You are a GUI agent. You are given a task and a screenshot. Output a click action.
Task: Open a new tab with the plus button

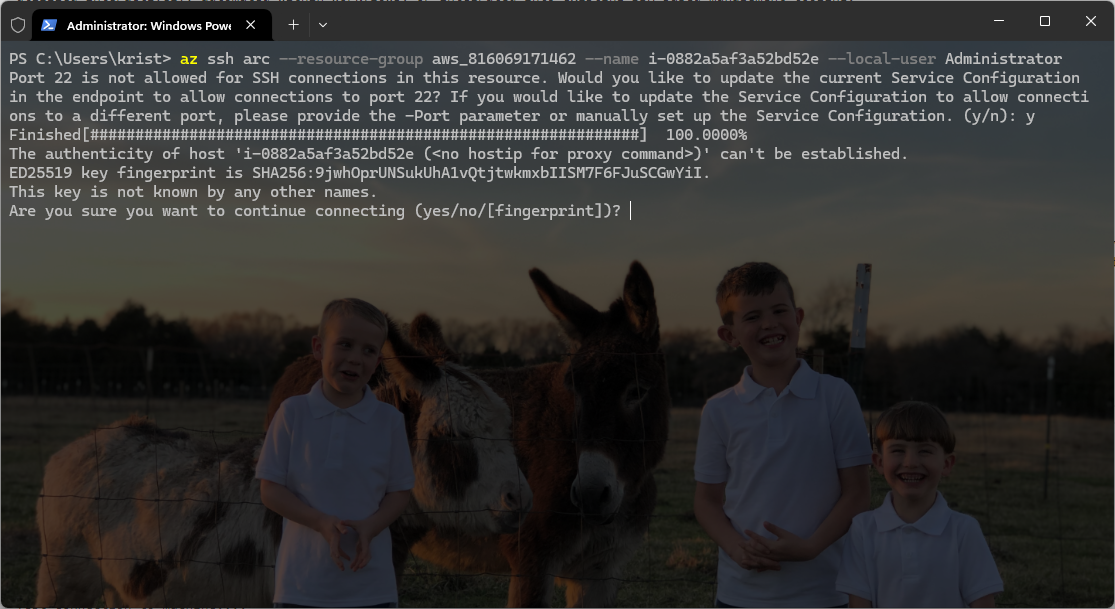[x=293, y=24]
